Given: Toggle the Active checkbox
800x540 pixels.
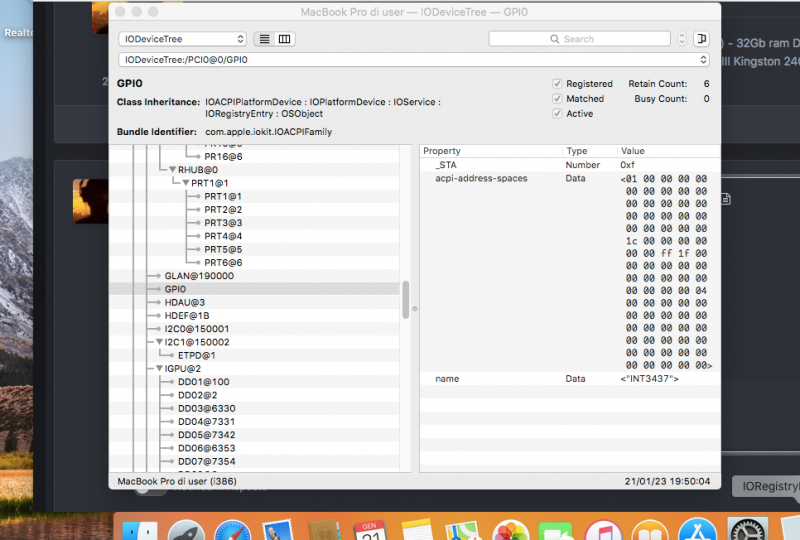Looking at the screenshot, I should [x=558, y=114].
